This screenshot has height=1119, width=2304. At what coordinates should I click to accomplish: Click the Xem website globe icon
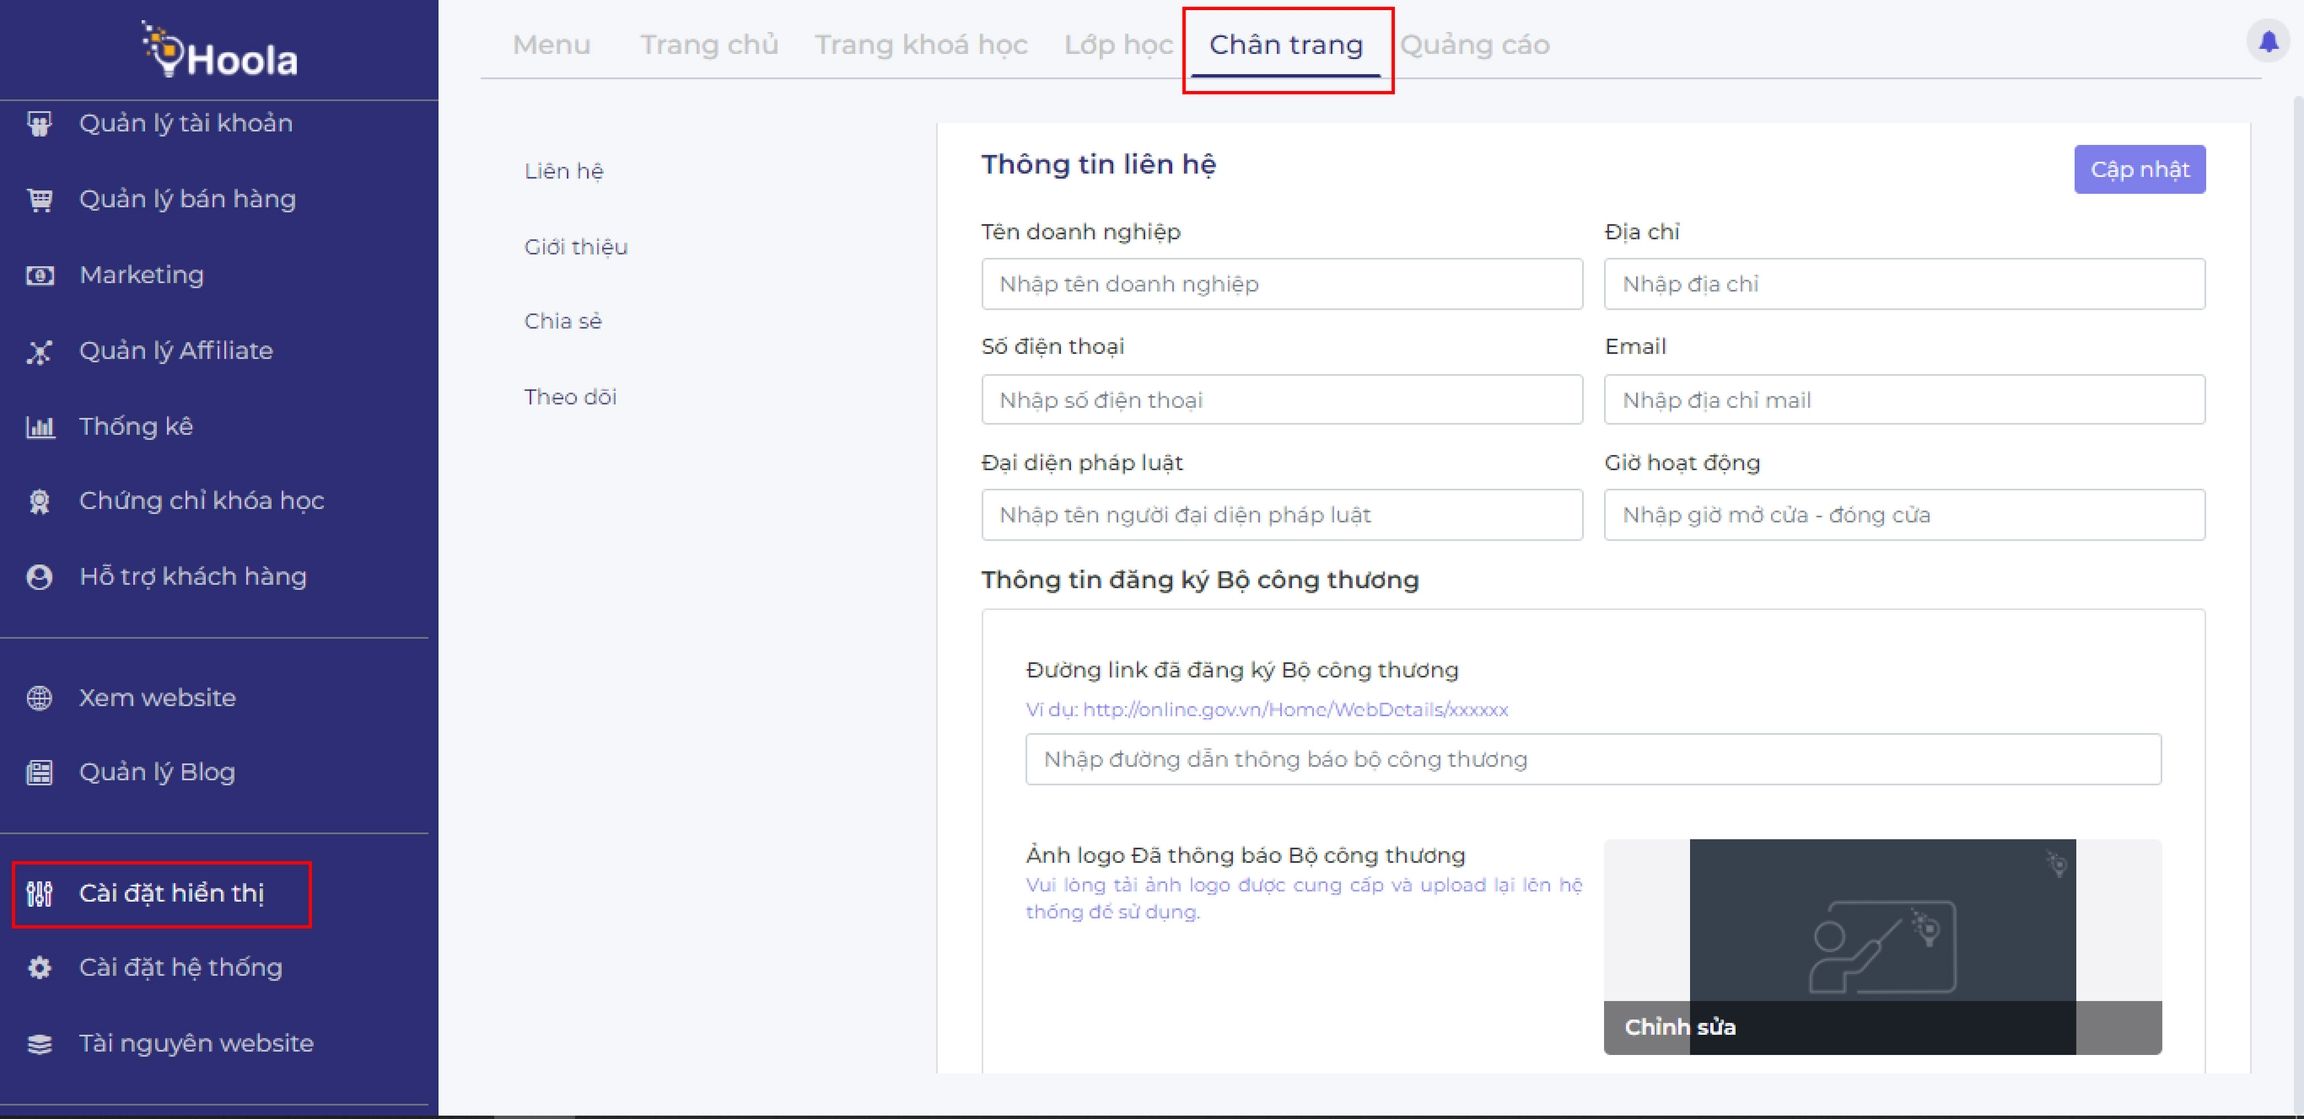(40, 697)
